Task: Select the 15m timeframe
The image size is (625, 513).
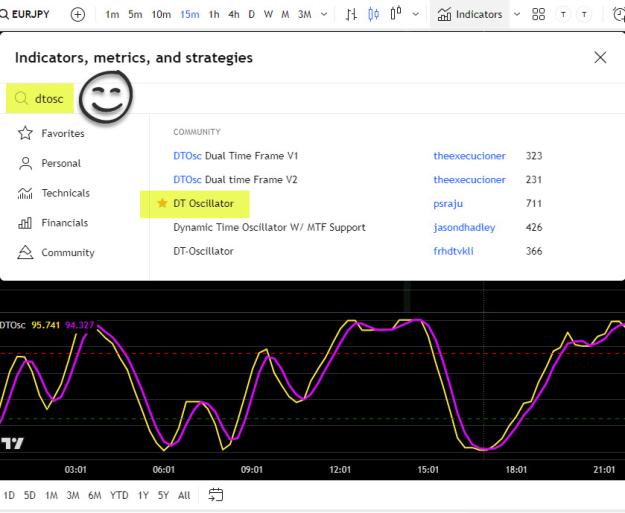Action: coord(190,15)
